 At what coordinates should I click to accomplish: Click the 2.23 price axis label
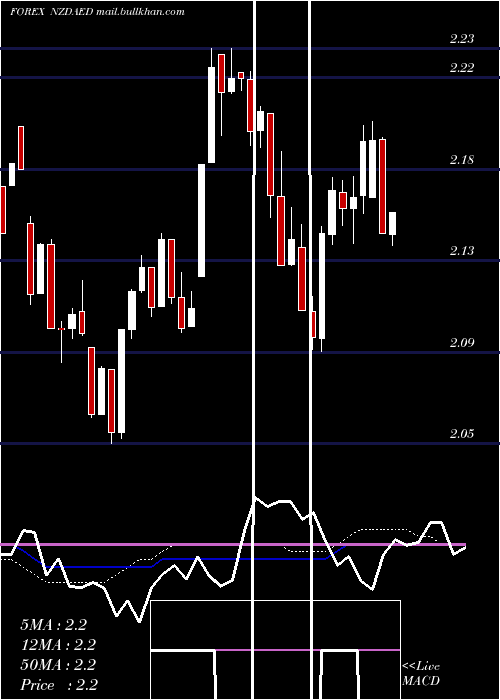[462, 38]
